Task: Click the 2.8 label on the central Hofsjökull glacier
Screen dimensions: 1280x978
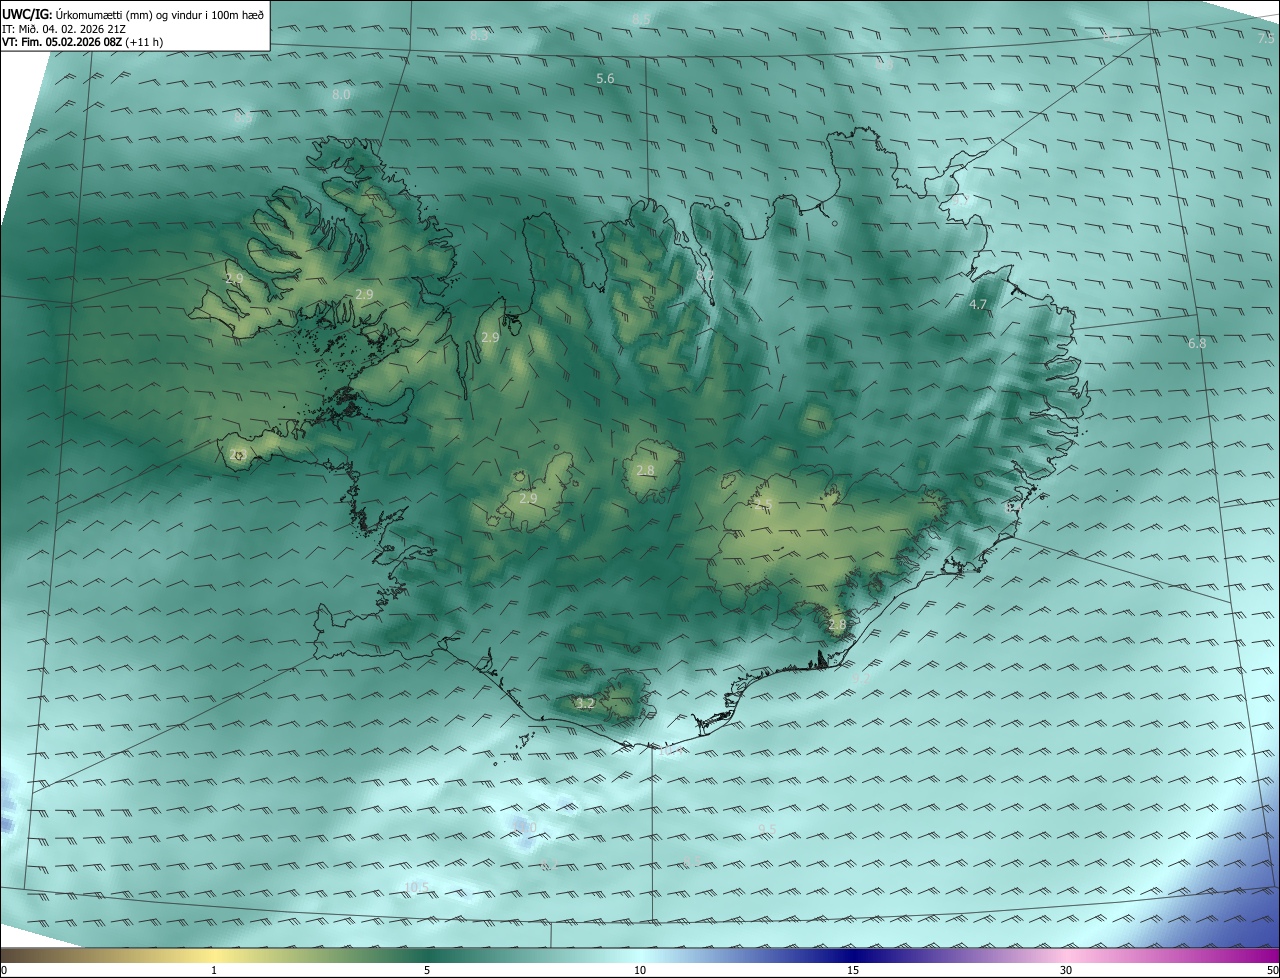Action: point(645,470)
